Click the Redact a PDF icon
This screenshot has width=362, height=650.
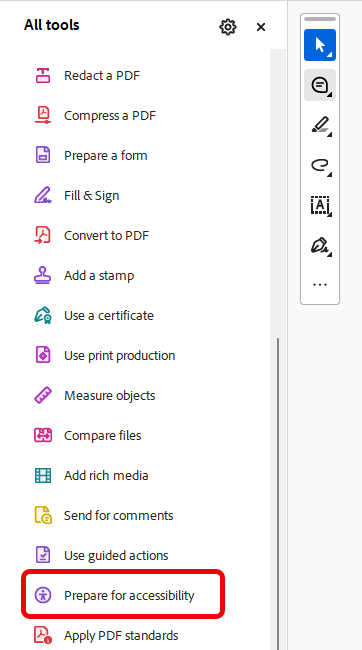(43, 75)
